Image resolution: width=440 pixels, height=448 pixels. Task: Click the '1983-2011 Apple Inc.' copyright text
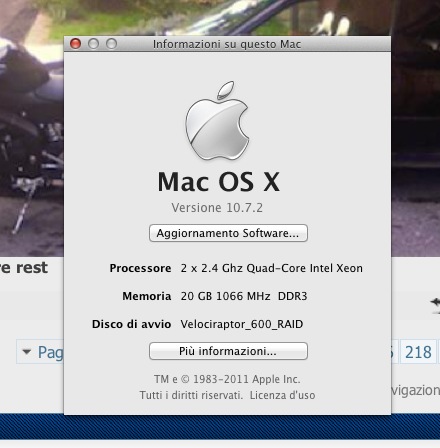(247, 379)
